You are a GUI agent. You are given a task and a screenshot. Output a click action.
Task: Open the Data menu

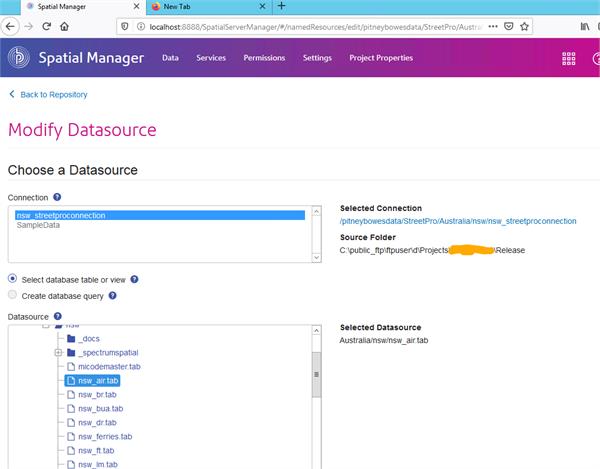tap(170, 58)
